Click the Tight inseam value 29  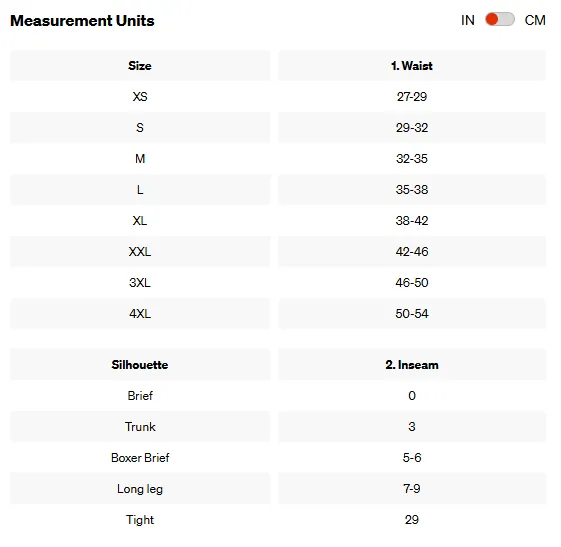(x=412, y=519)
